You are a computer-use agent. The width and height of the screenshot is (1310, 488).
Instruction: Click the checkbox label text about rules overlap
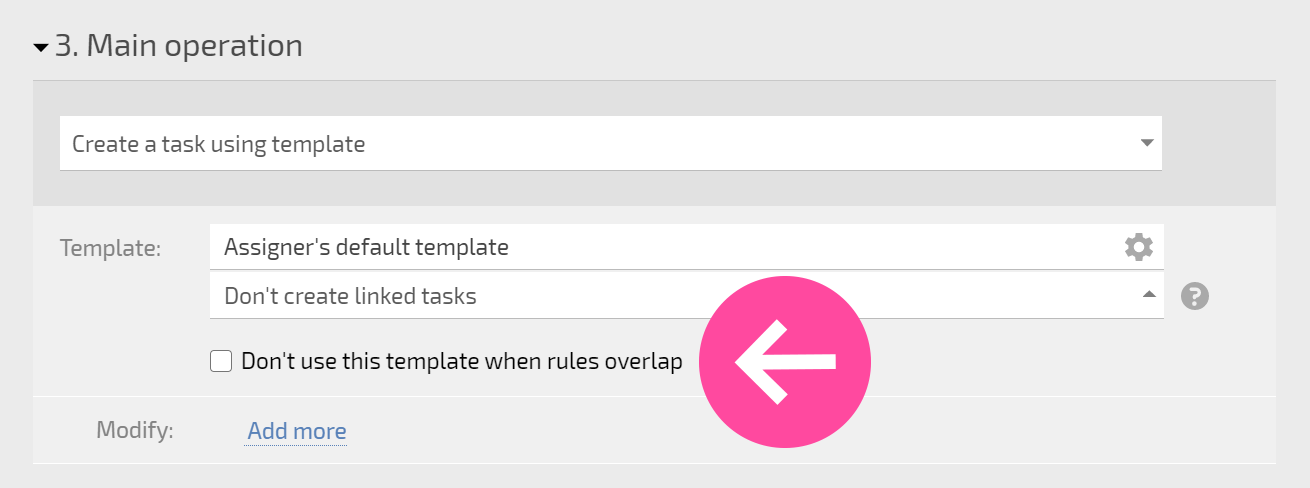pos(462,362)
